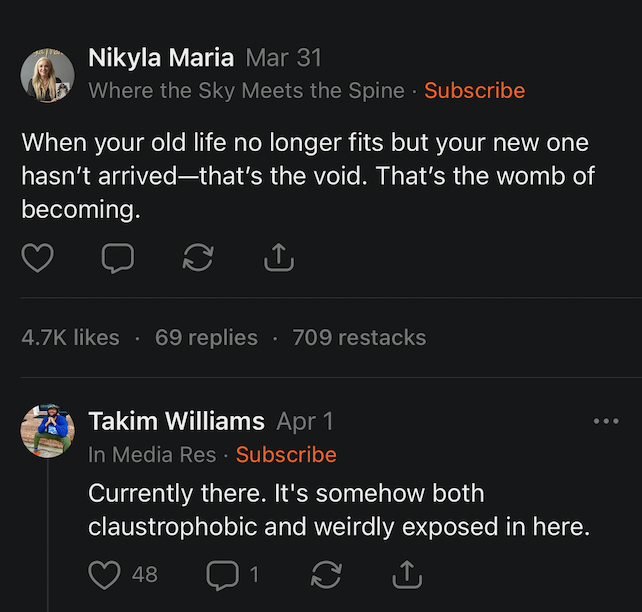This screenshot has height=612, width=642.
Task: View the 69 replies
Action: [x=206, y=338]
